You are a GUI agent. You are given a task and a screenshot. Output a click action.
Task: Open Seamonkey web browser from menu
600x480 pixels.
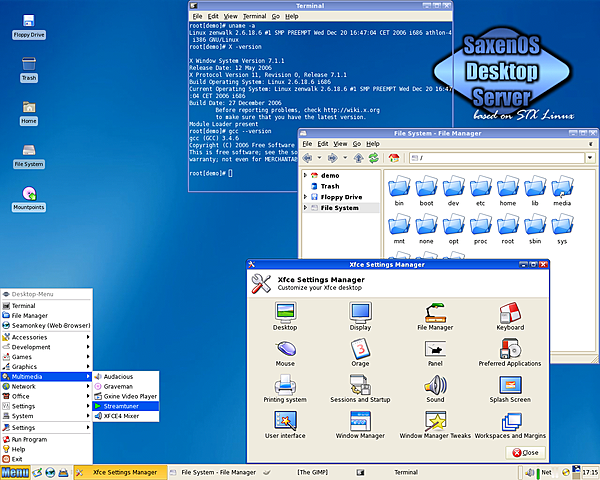tap(46, 325)
